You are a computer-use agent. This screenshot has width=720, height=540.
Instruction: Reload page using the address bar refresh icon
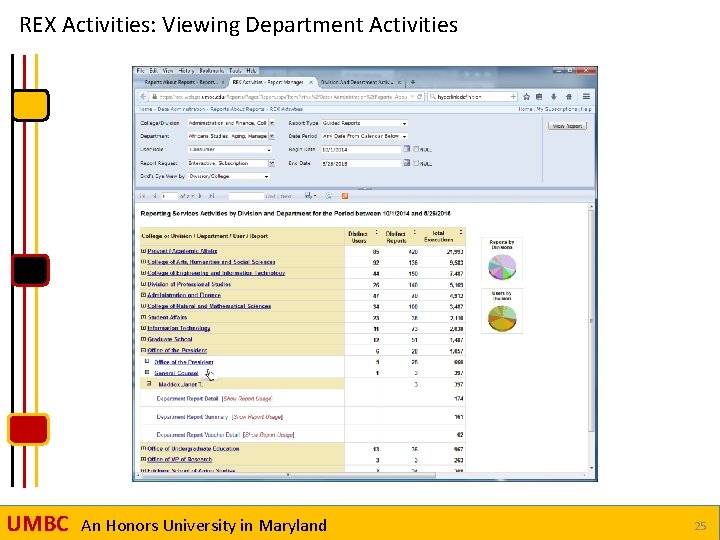pos(420,96)
